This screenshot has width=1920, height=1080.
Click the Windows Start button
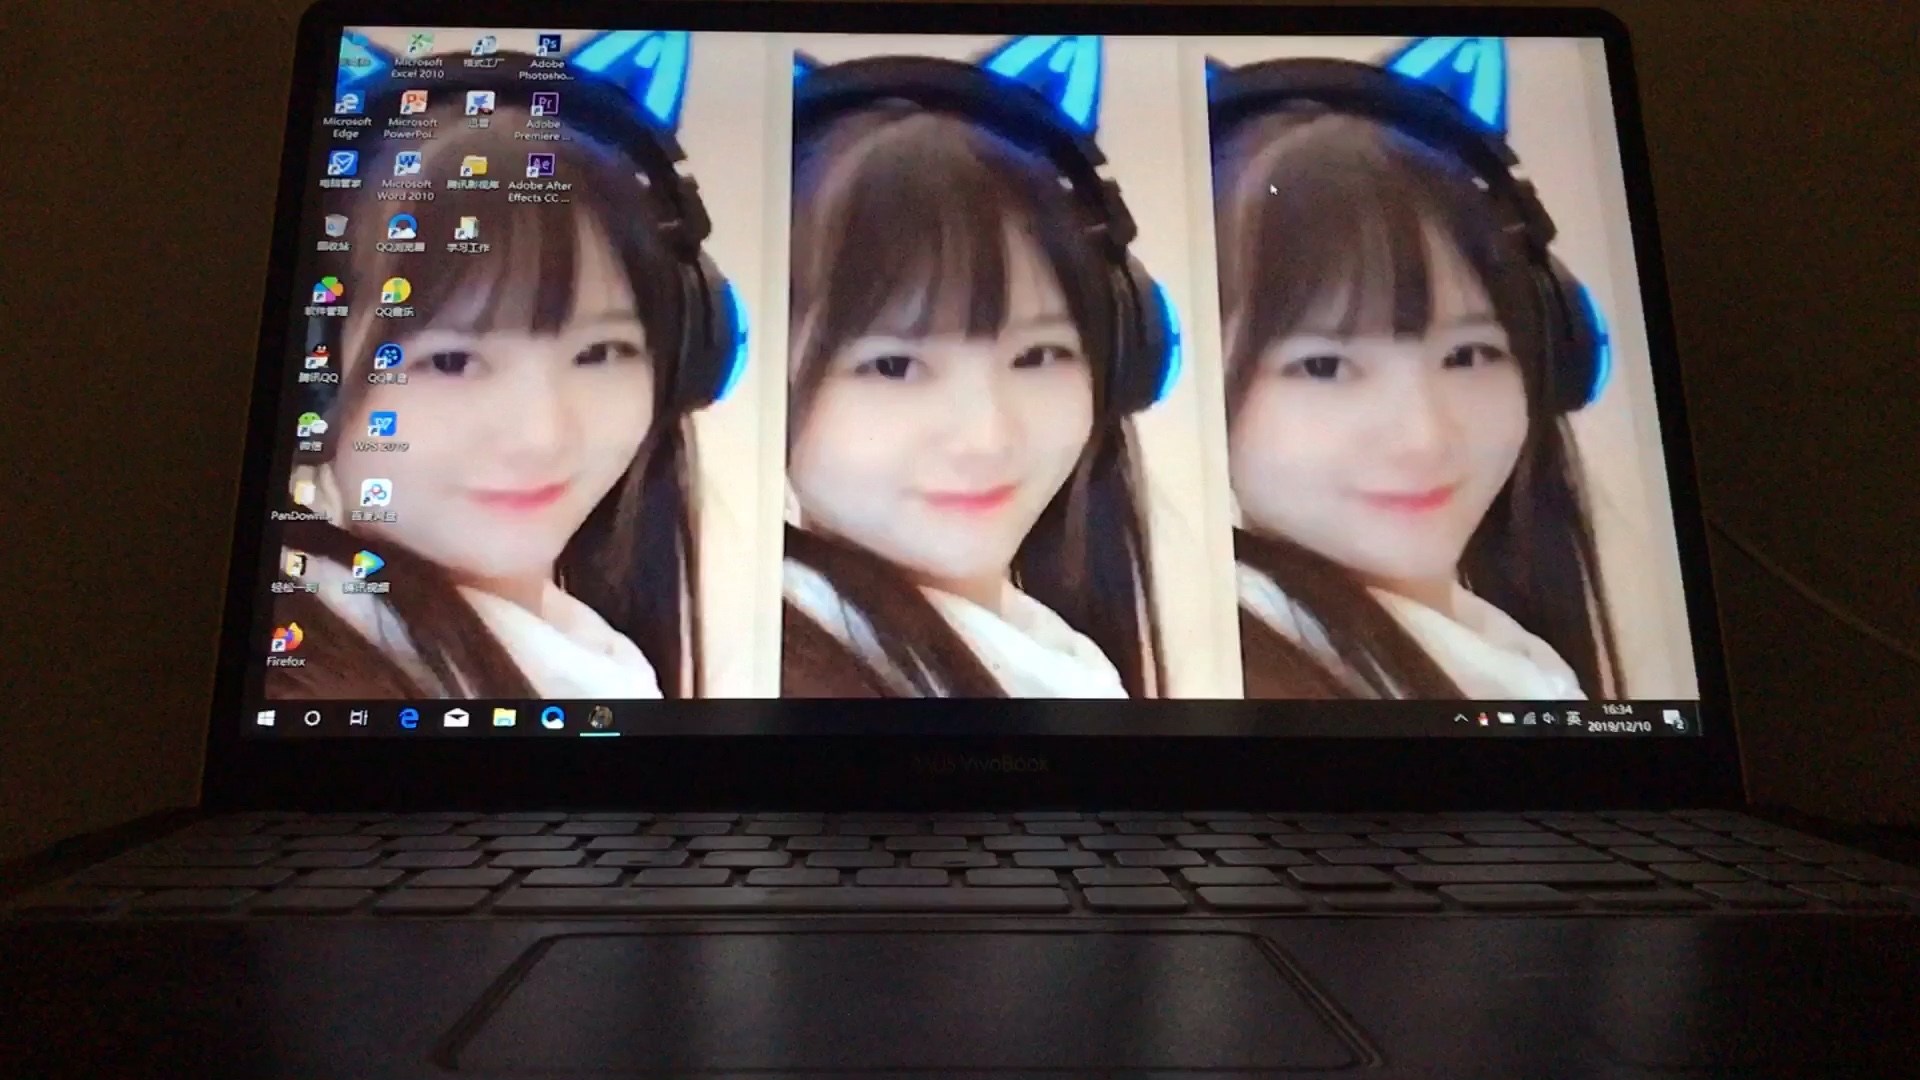coord(266,718)
